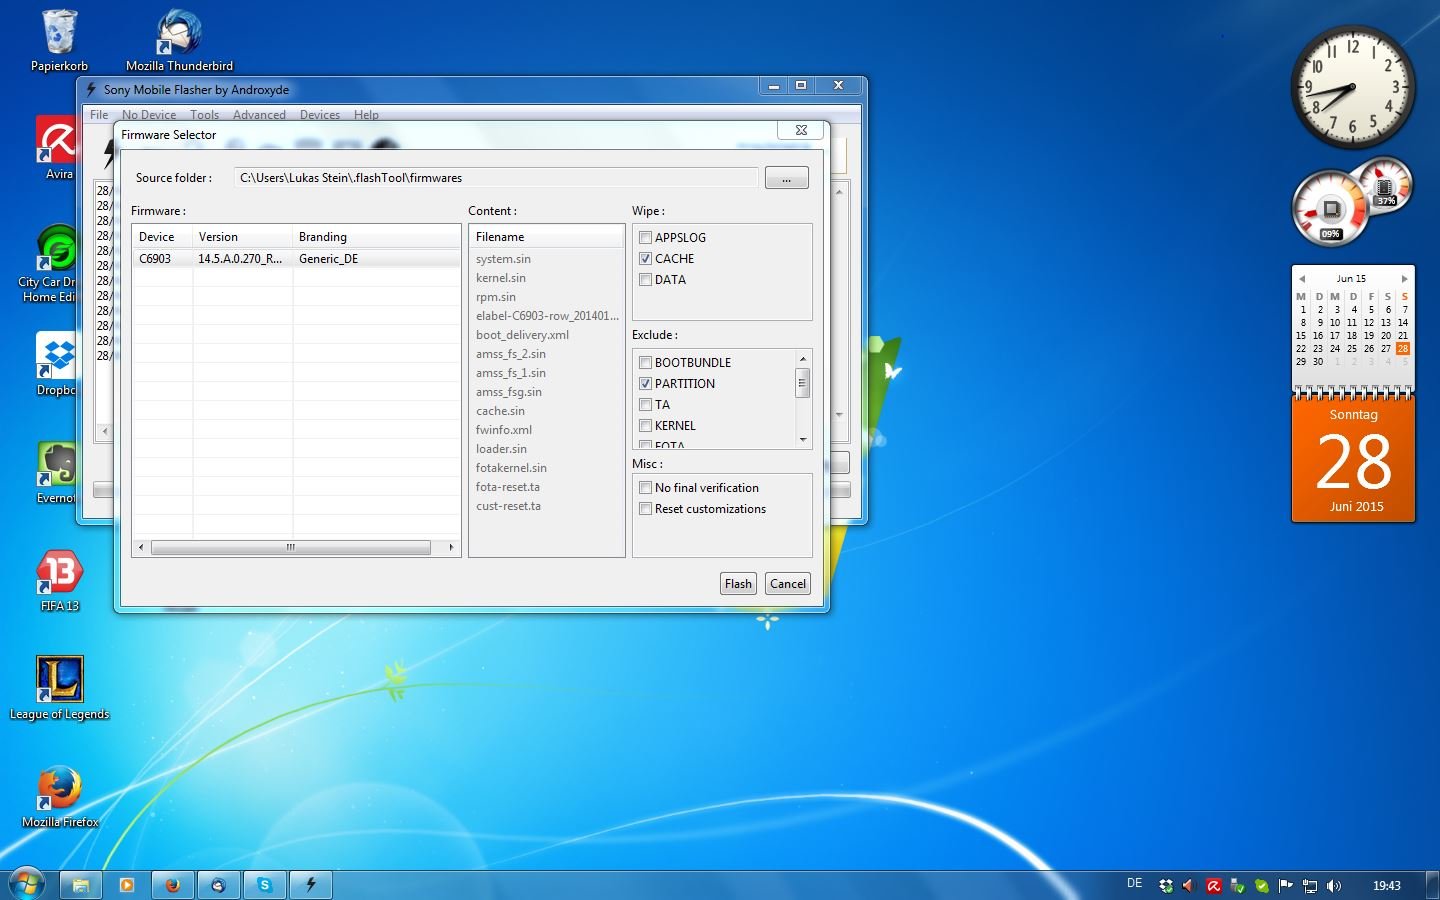Screen dimensions: 1440x900
Task: Go to previous month in calendar gadget
Action: pos(1302,279)
